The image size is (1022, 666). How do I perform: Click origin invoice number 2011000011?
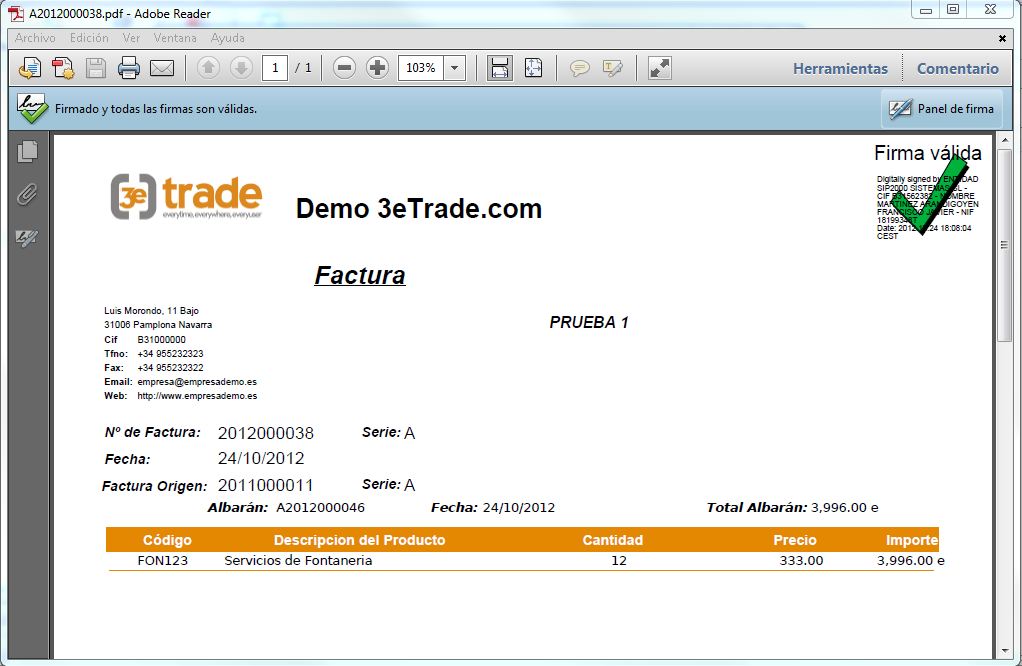coord(266,485)
